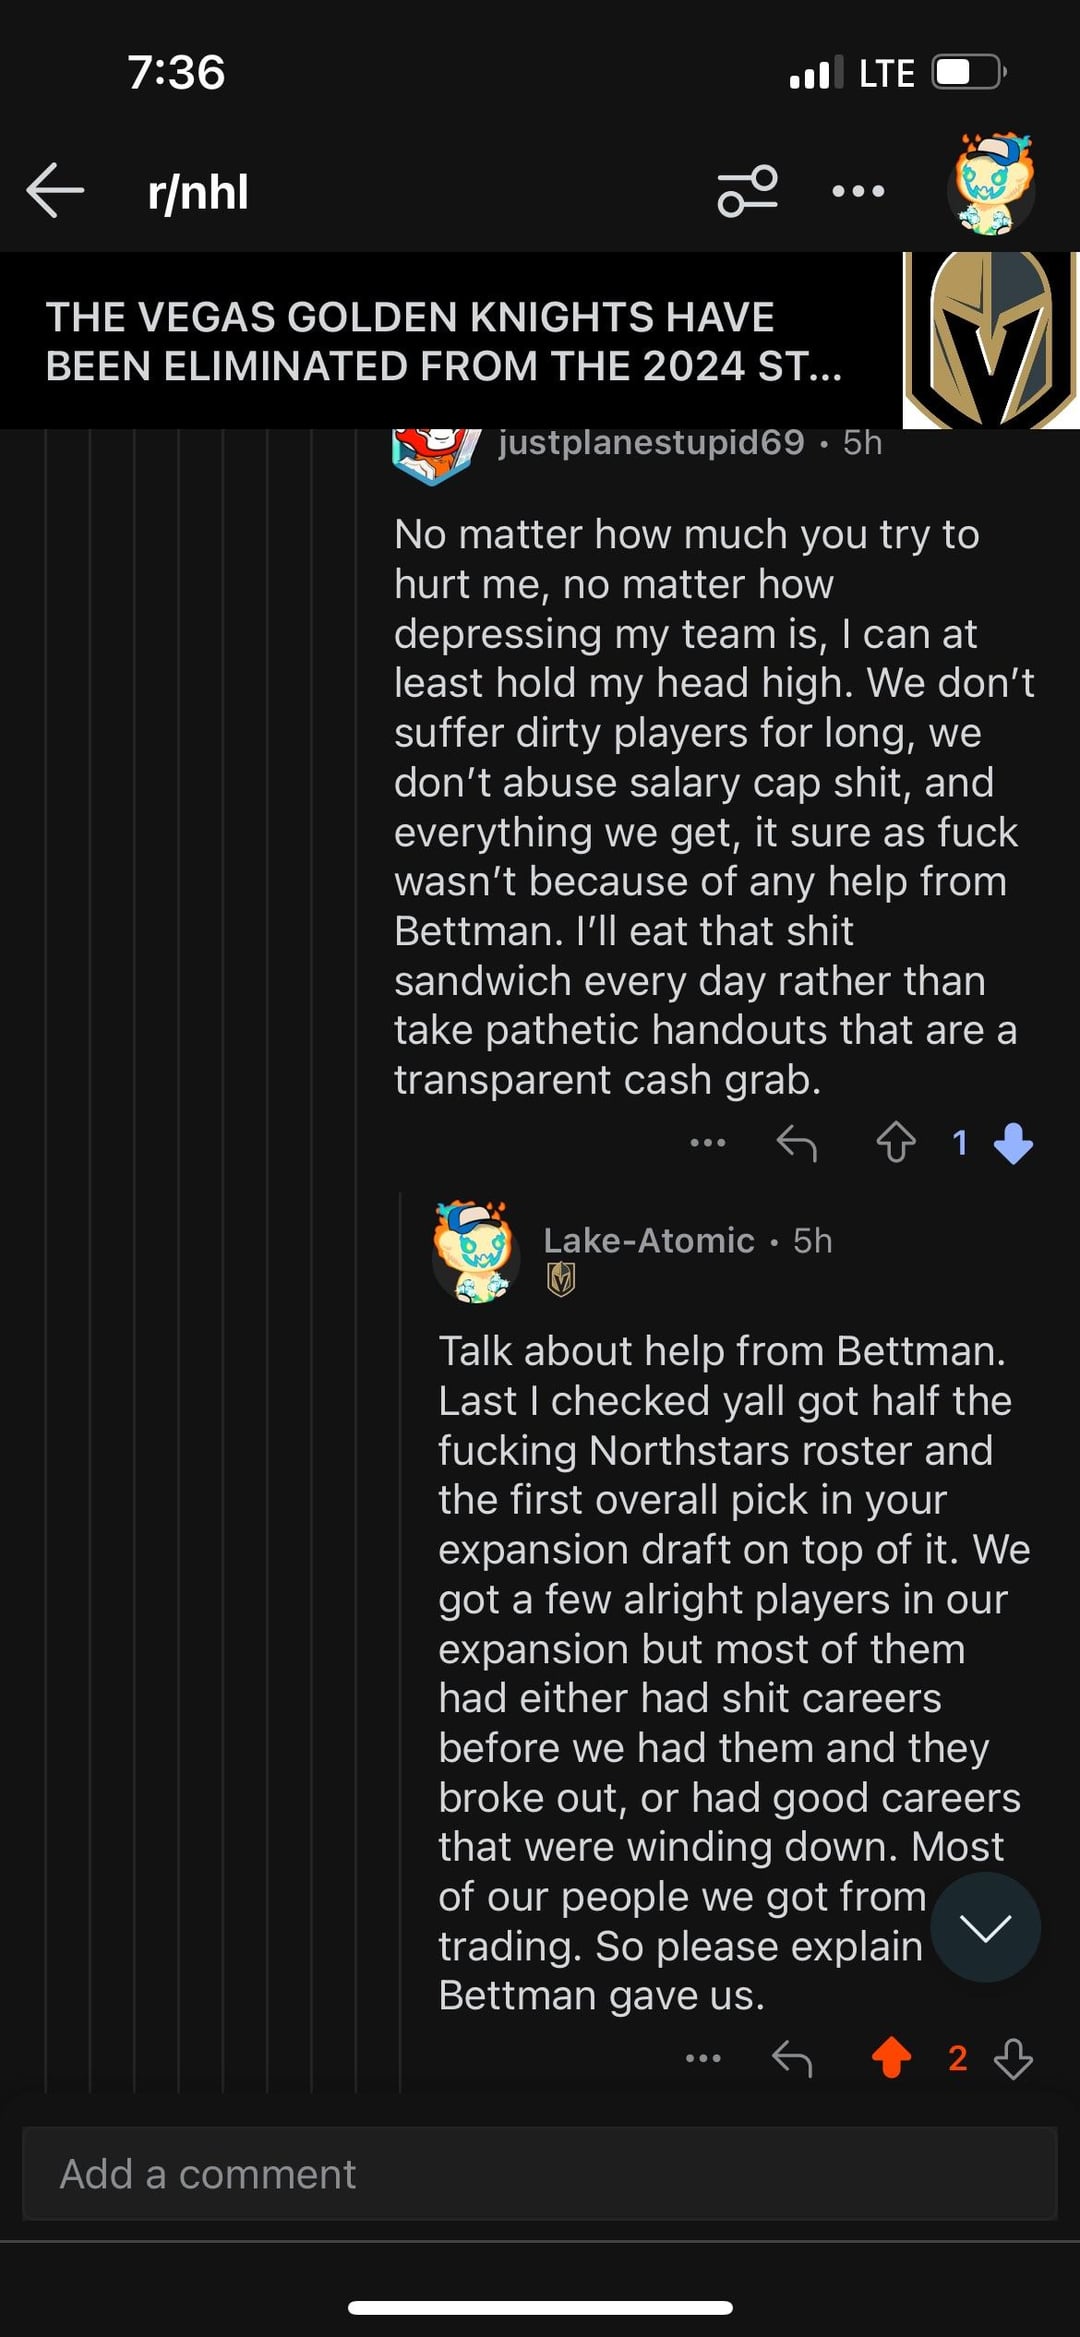This screenshot has width=1080, height=2337.
Task: Tap Lake-Atomic's avatar beside the comment
Action: tap(475, 1253)
